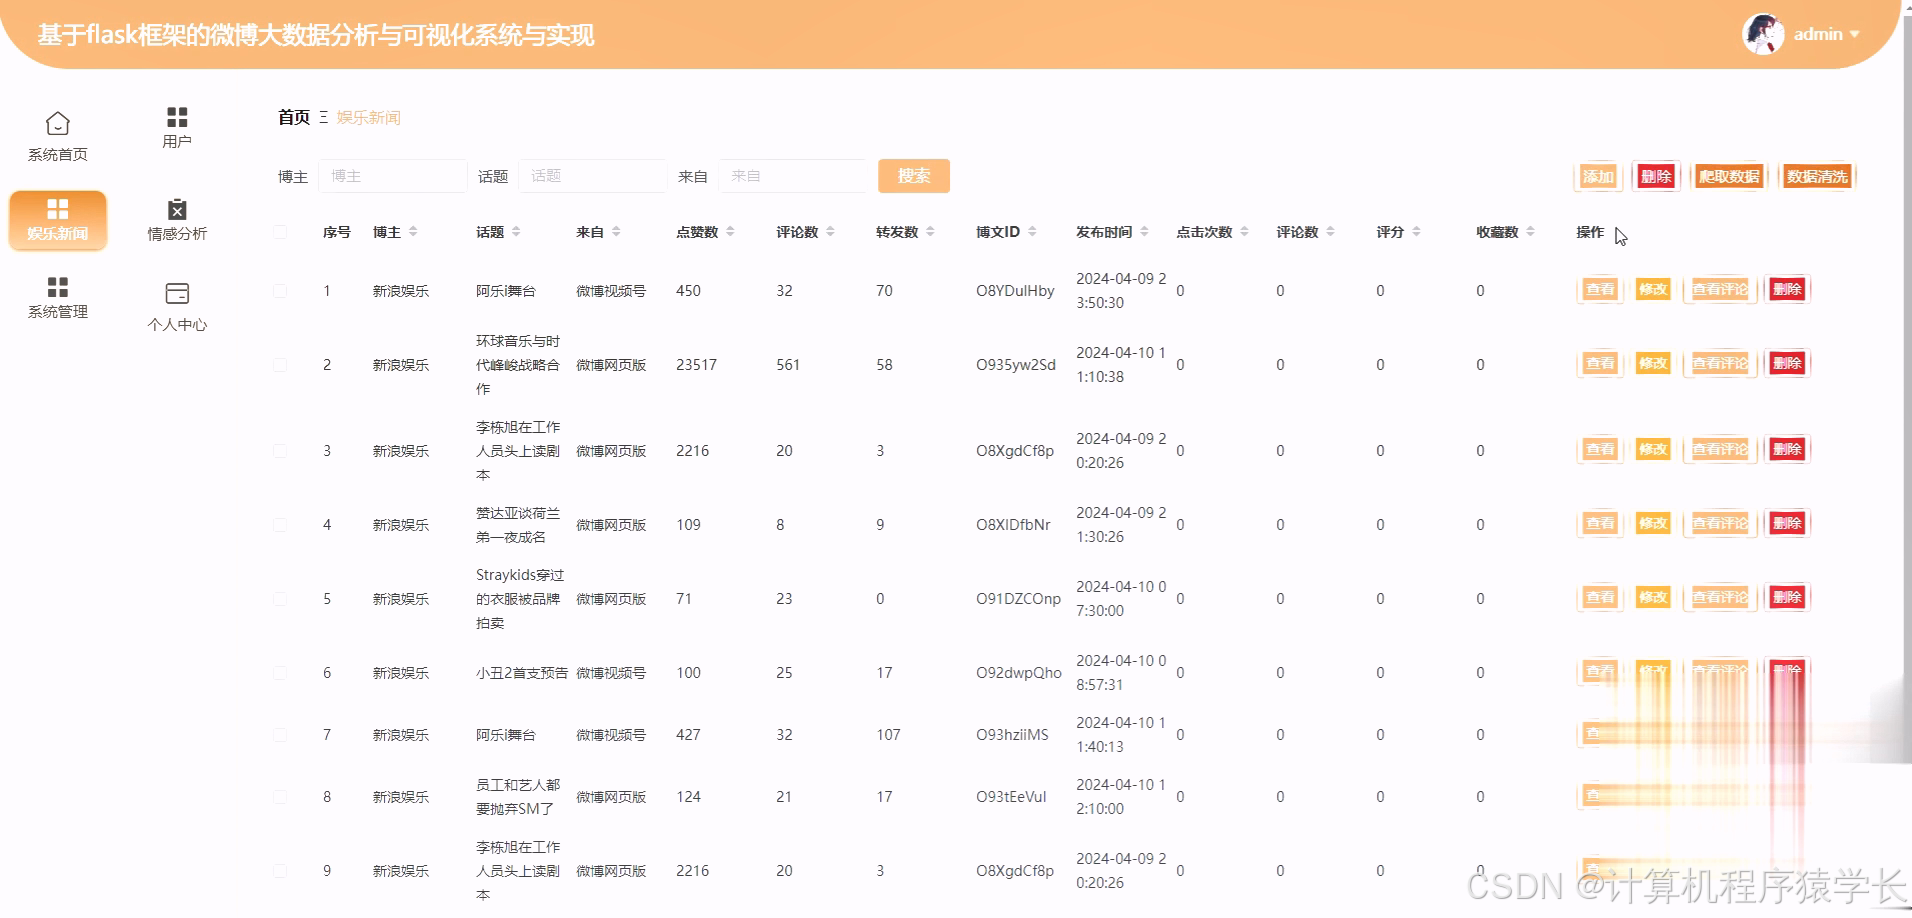This screenshot has height=918, width=1912.
Task: Navigate to 首页 breadcrumb
Action: coord(292,117)
